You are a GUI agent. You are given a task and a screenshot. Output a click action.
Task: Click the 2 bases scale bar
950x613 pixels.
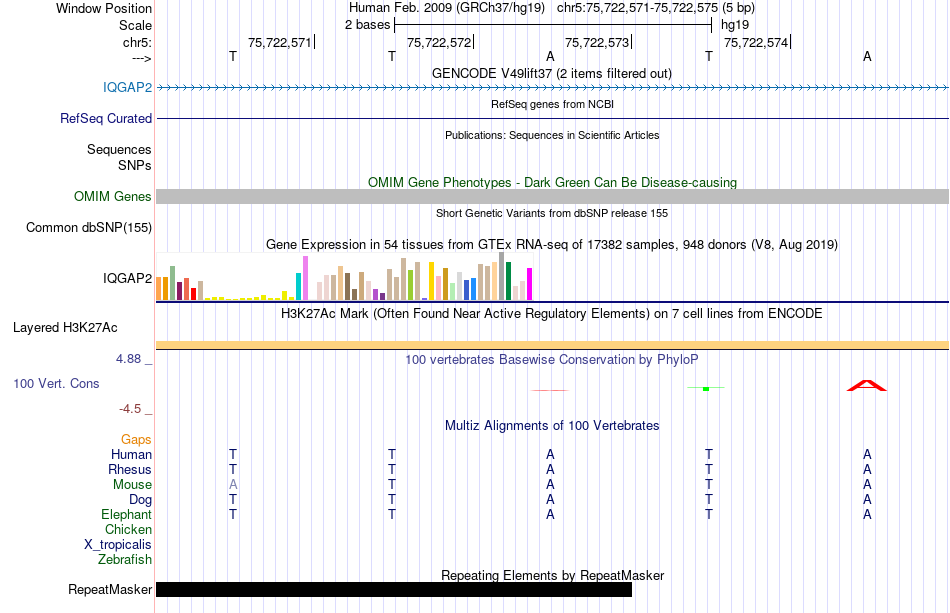pyautogui.click(x=553, y=25)
